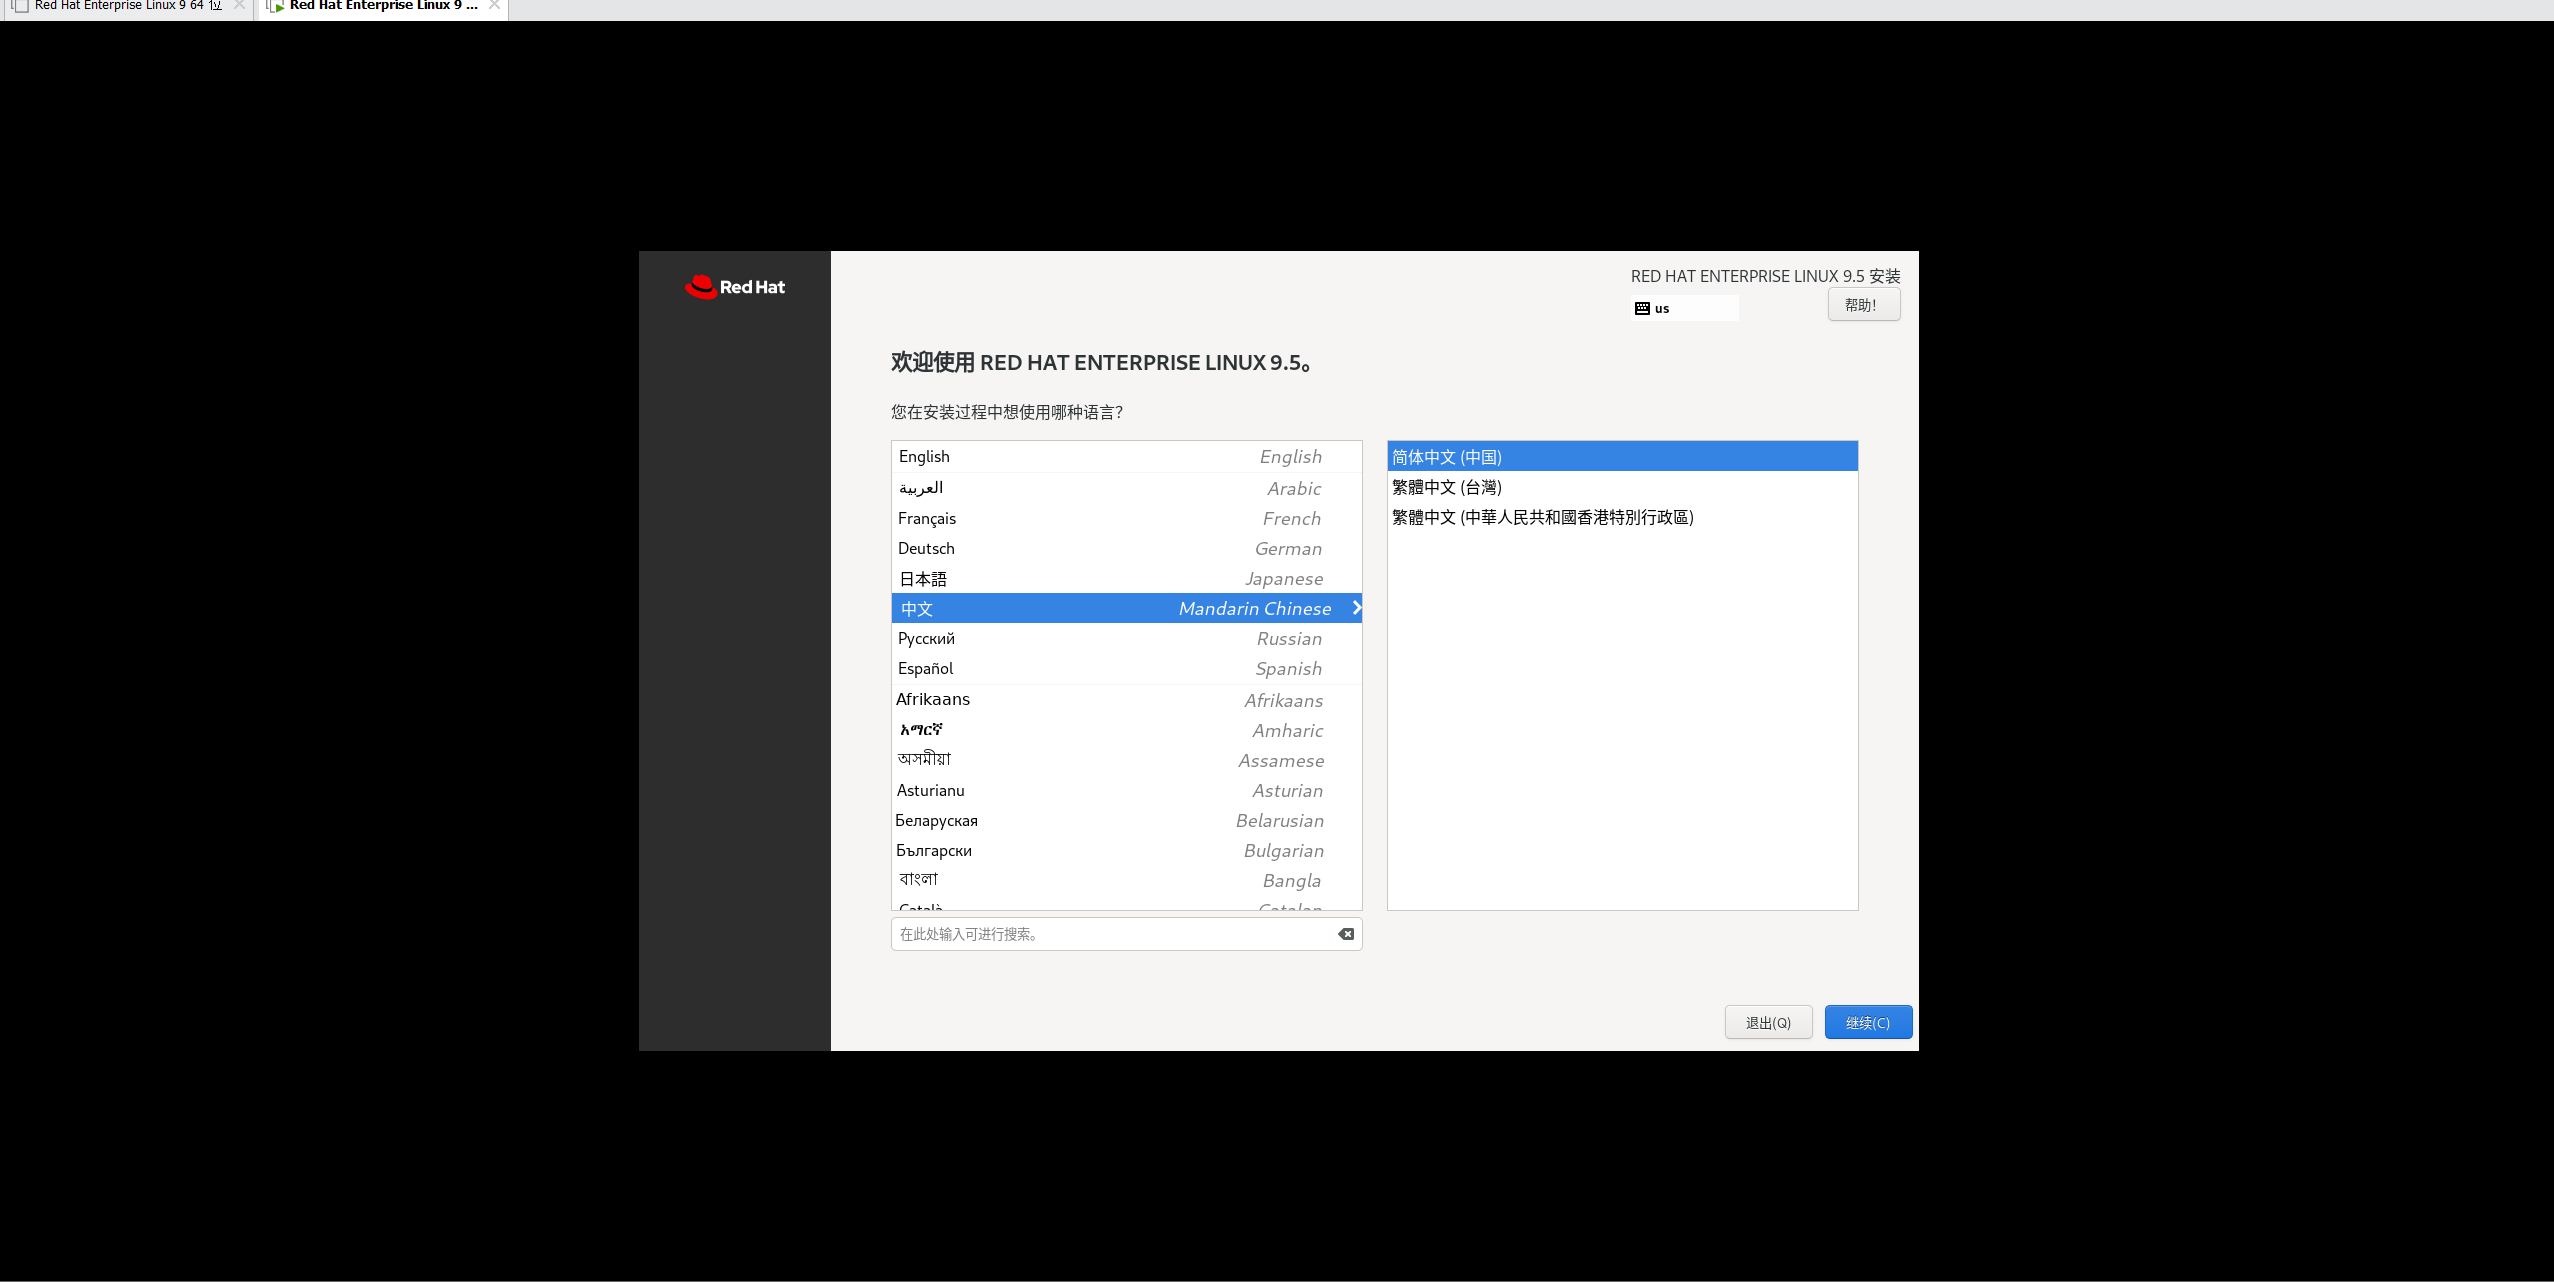Screen dimensions: 2554x1282
Task: Select Deutsch German language row
Action: click(1126, 548)
